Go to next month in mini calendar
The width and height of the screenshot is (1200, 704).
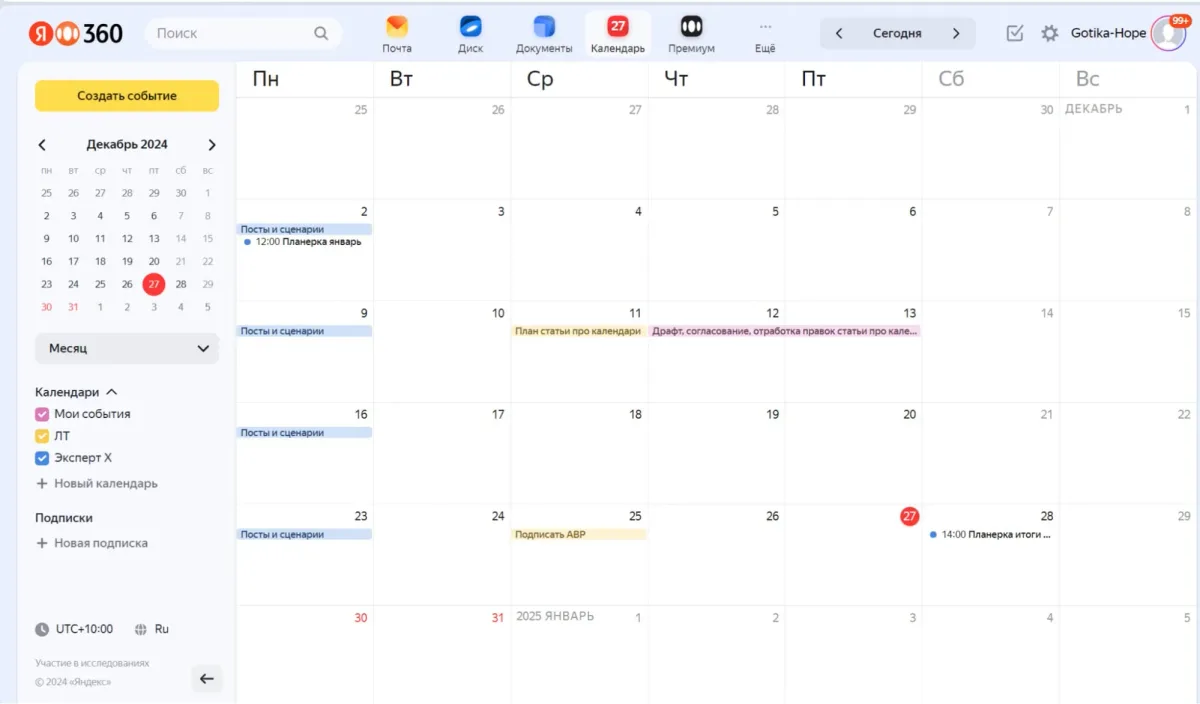212,145
